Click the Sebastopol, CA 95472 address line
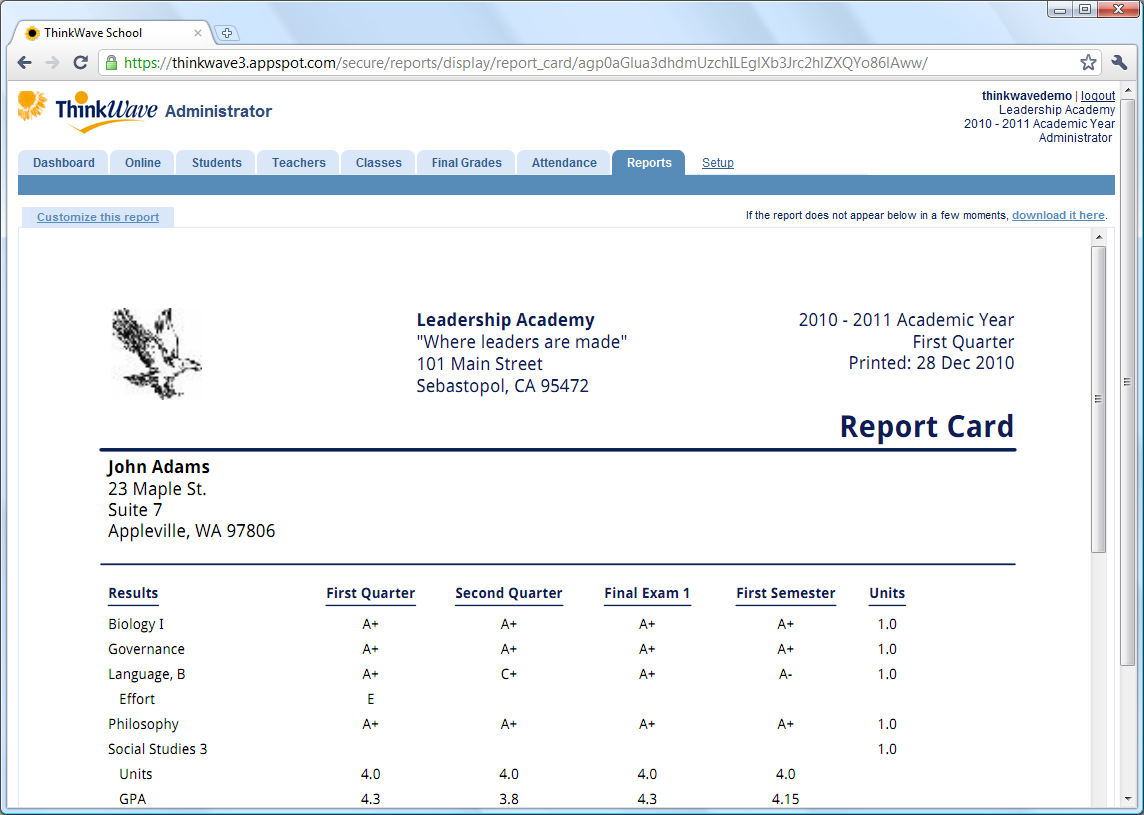Viewport: 1144px width, 815px height. (x=502, y=385)
